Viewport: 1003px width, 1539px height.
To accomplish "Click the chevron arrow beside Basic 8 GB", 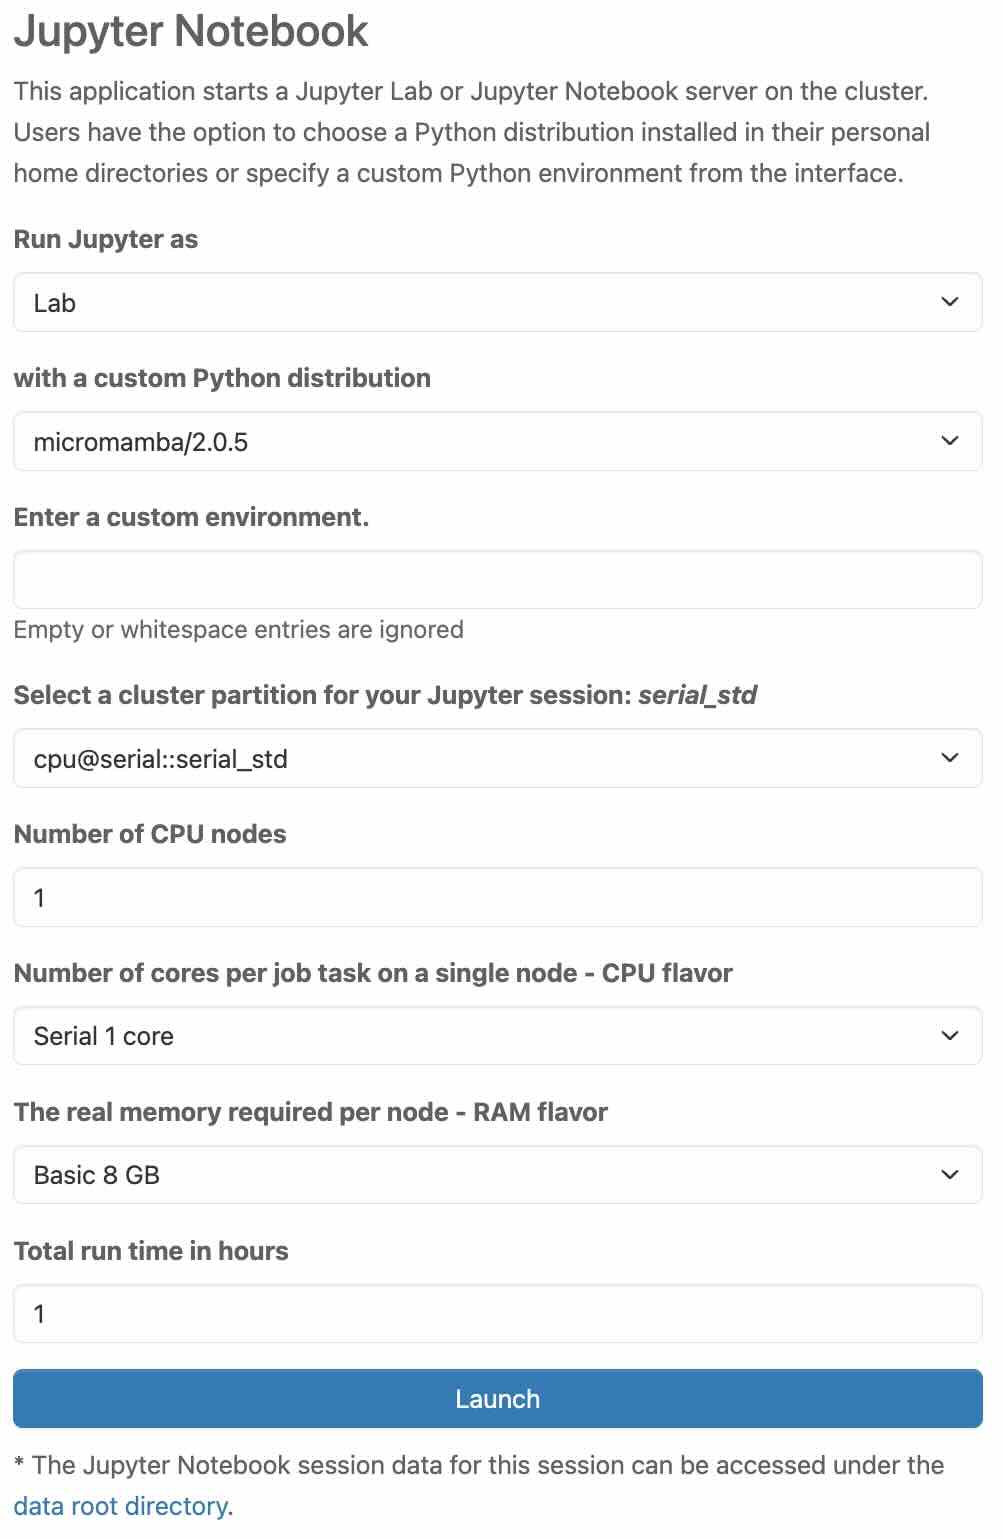I will point(949,1174).
